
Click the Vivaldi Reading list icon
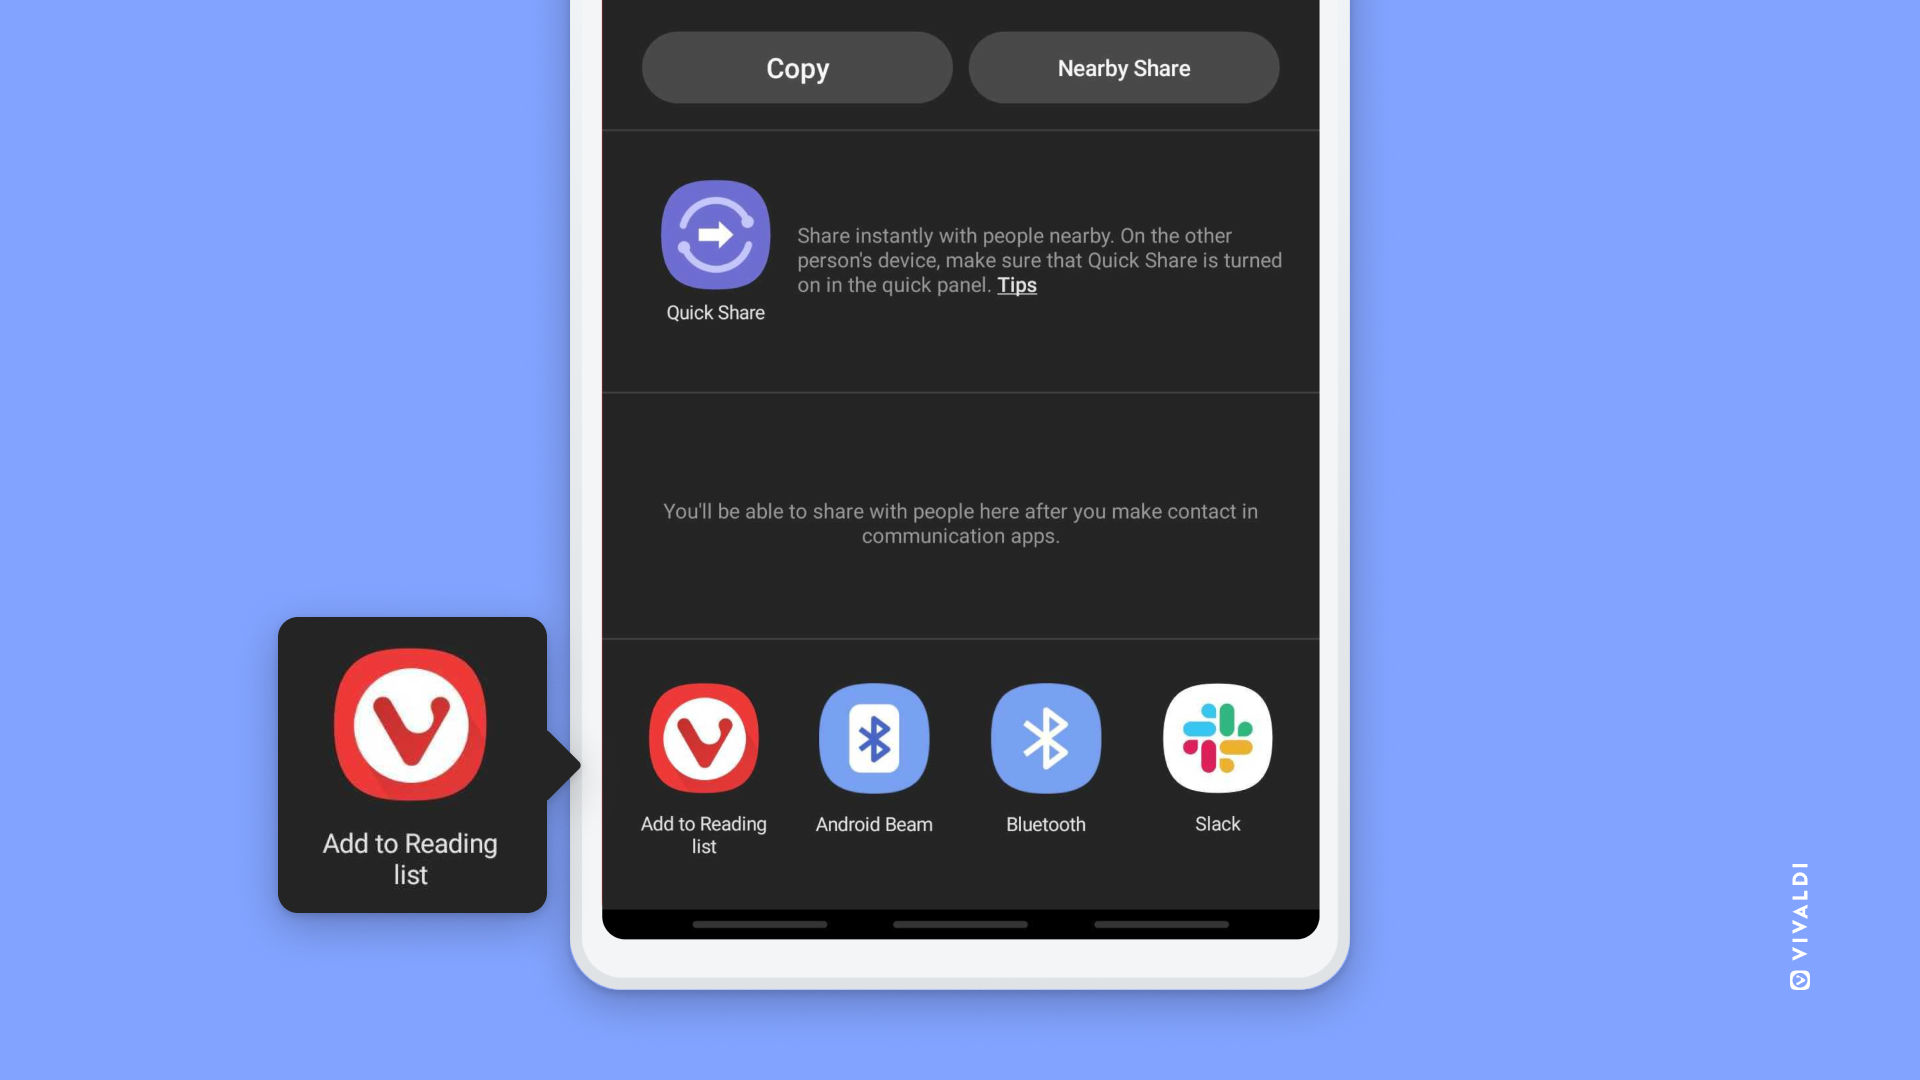click(703, 737)
